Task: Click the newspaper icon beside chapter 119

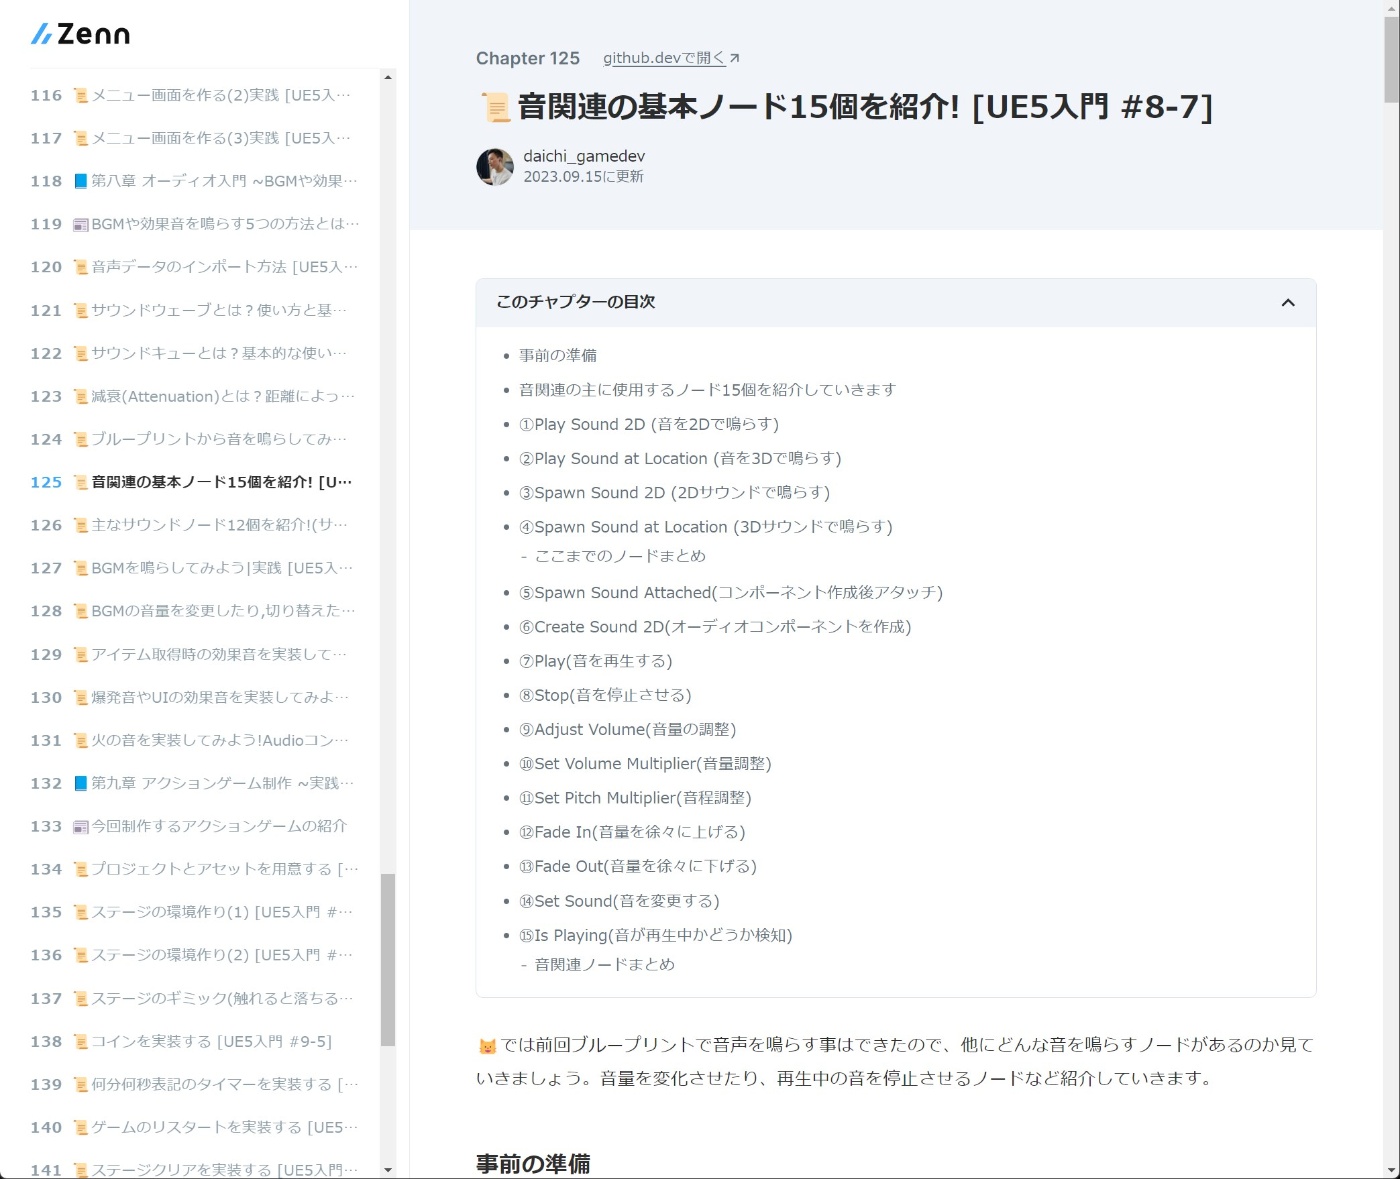Action: 78,224
